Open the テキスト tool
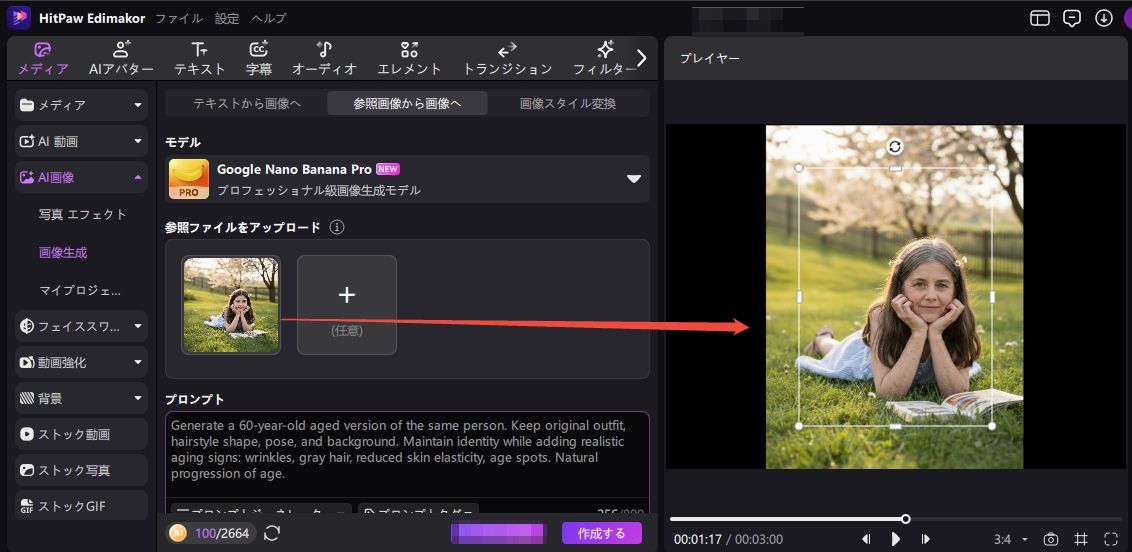Viewport: 1132px width, 552px height. click(200, 59)
